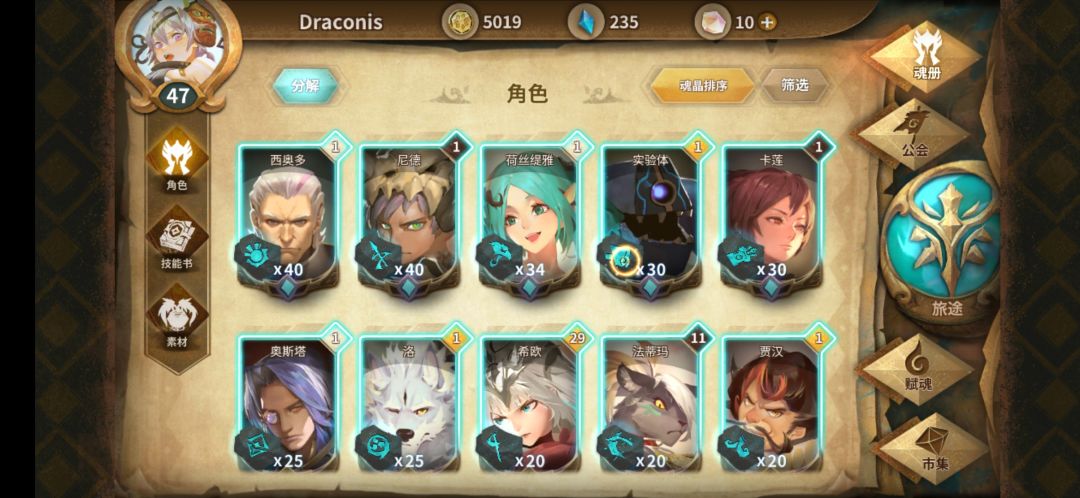Open the 市集 market icon

(934, 448)
